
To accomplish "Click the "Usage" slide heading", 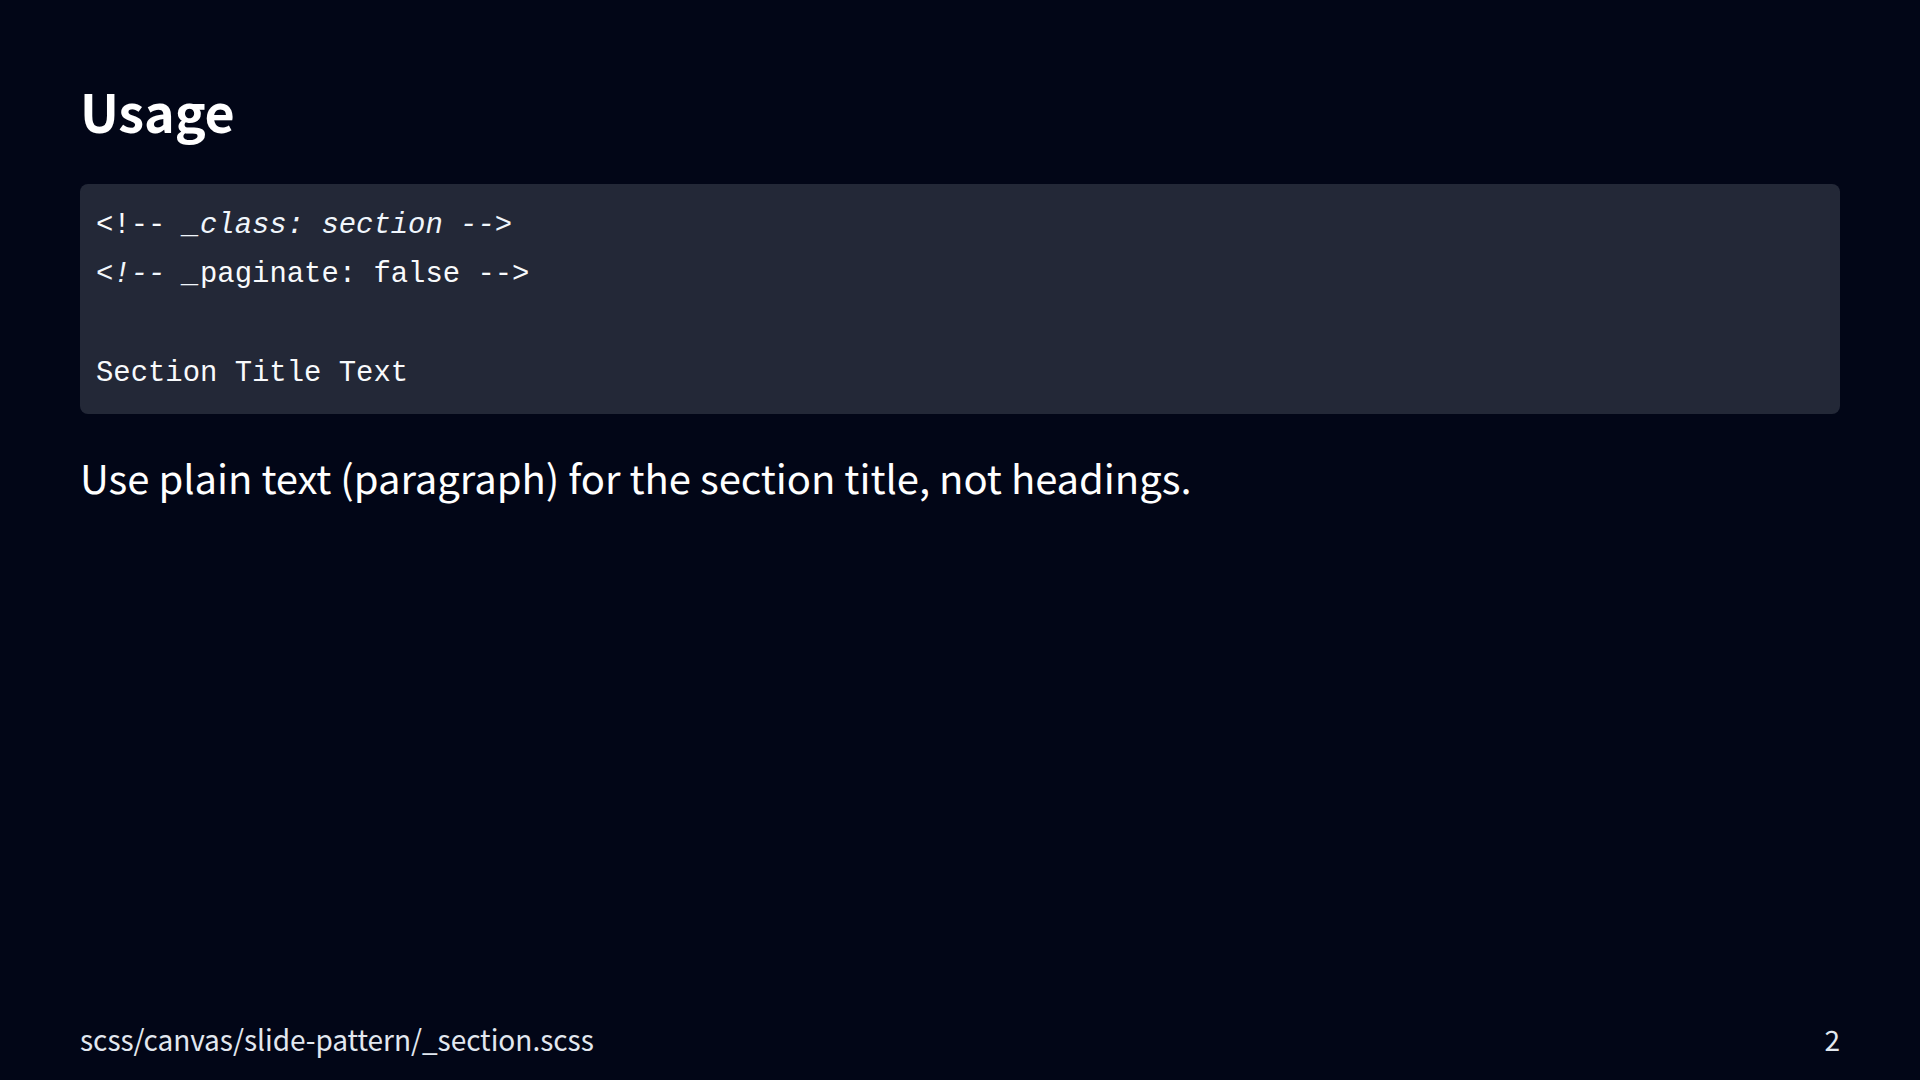I will (157, 114).
